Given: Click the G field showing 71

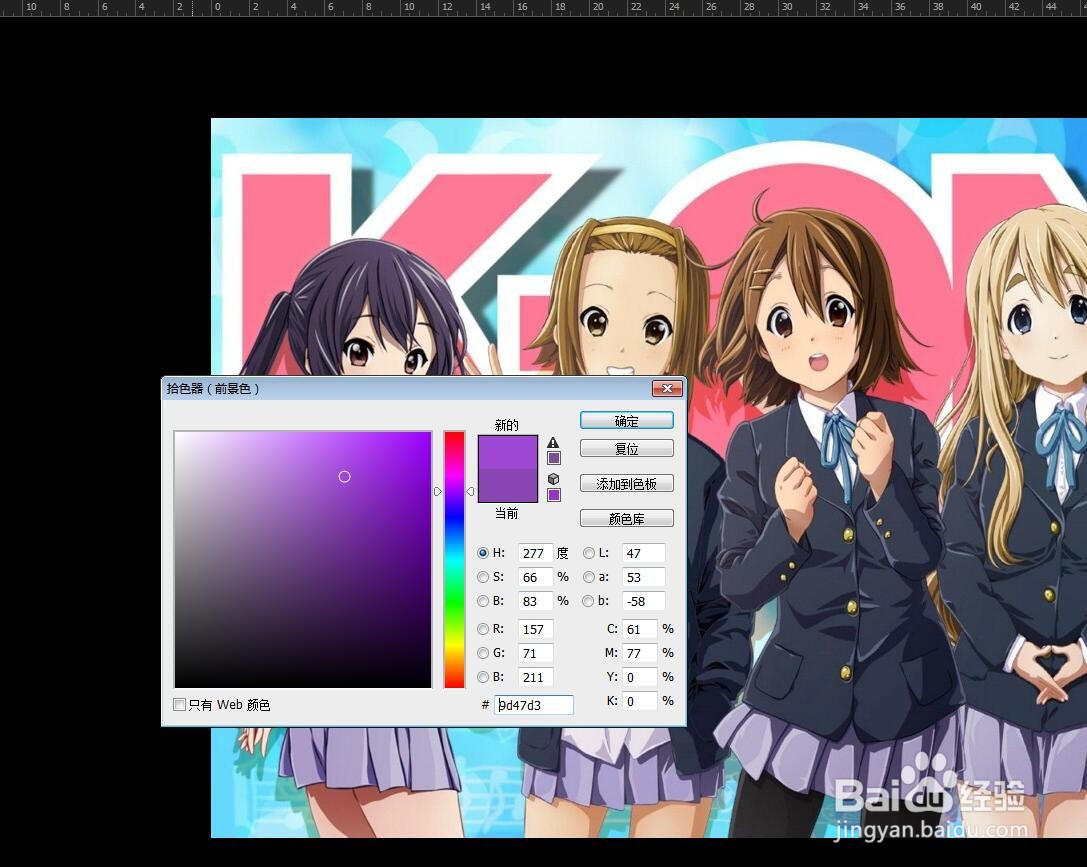Looking at the screenshot, I should pyautogui.click(x=535, y=653).
